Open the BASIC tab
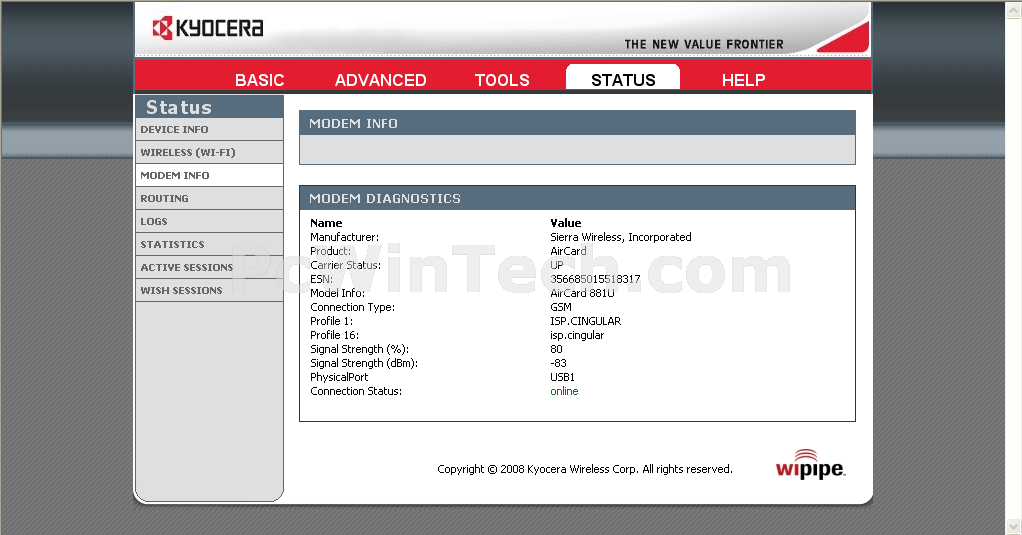The width and height of the screenshot is (1022, 535). 259,80
